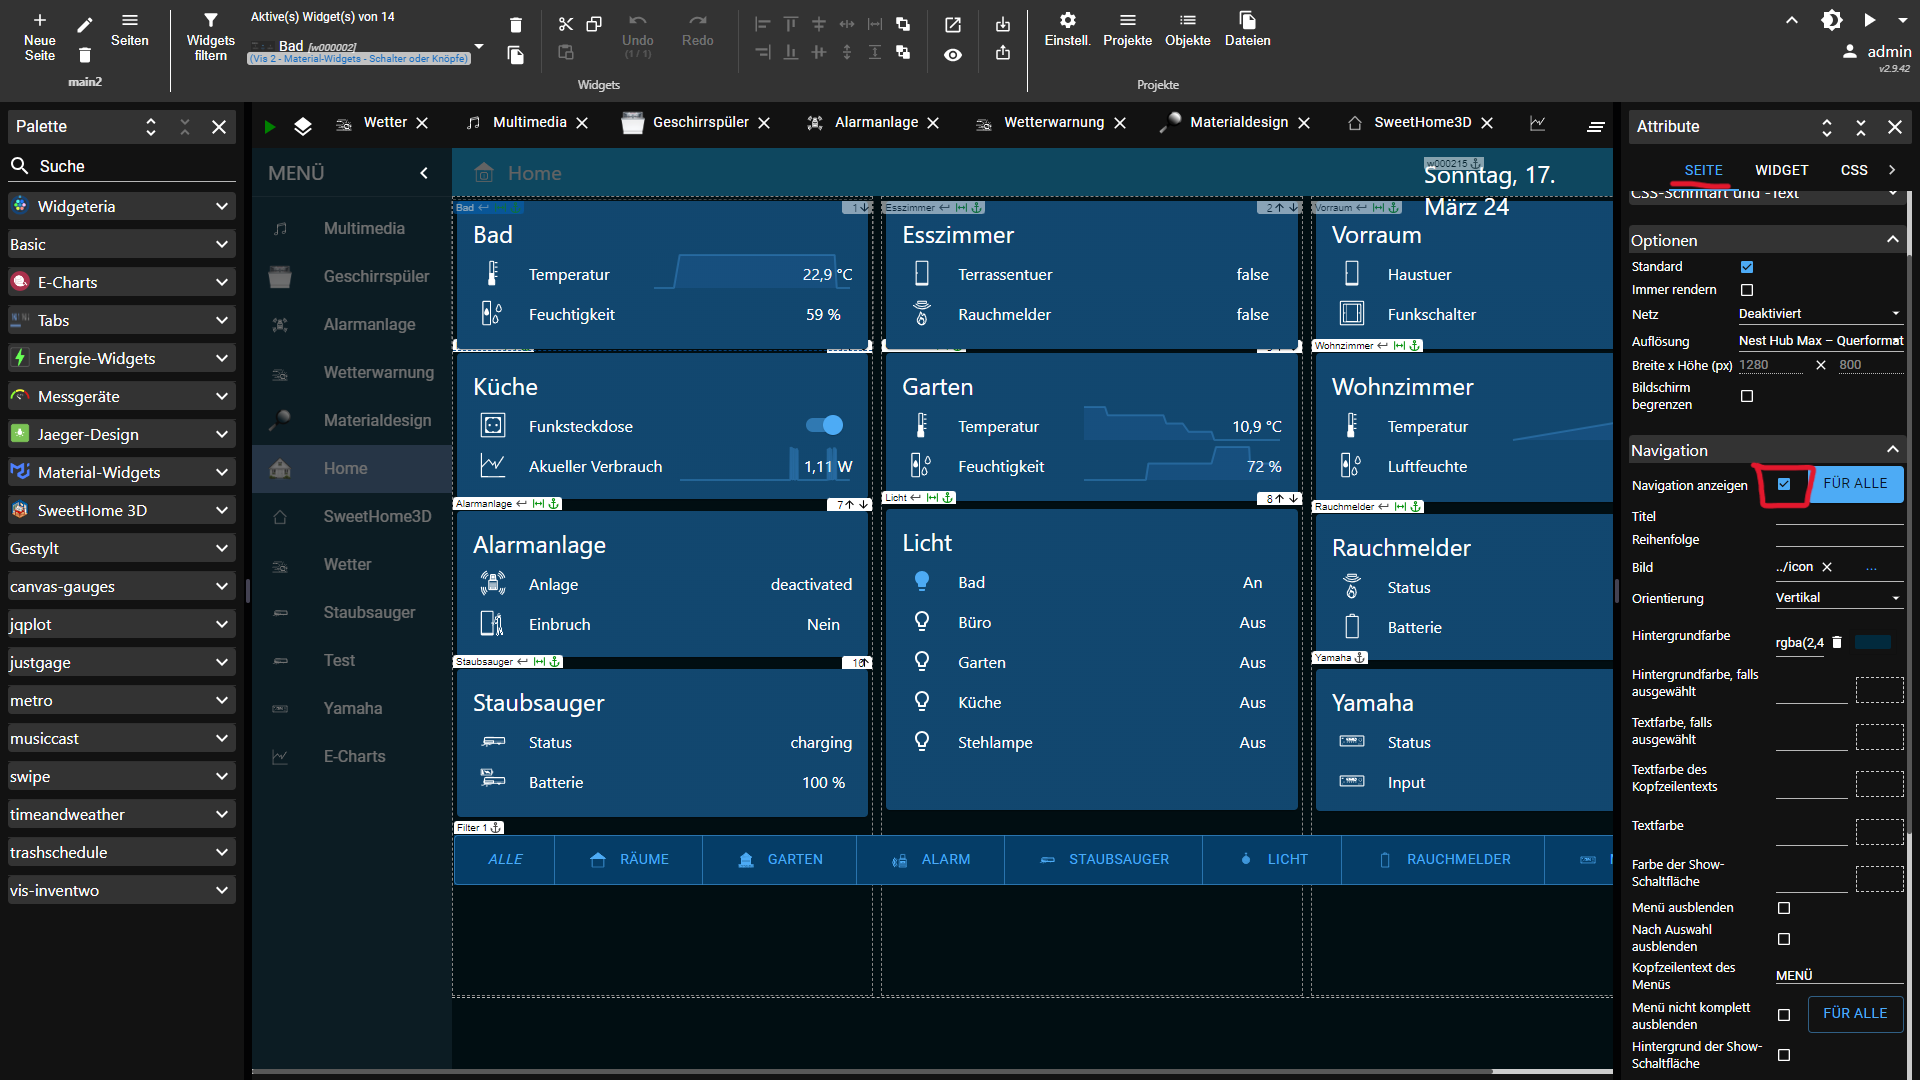Open the Netz dropdown

point(1820,314)
